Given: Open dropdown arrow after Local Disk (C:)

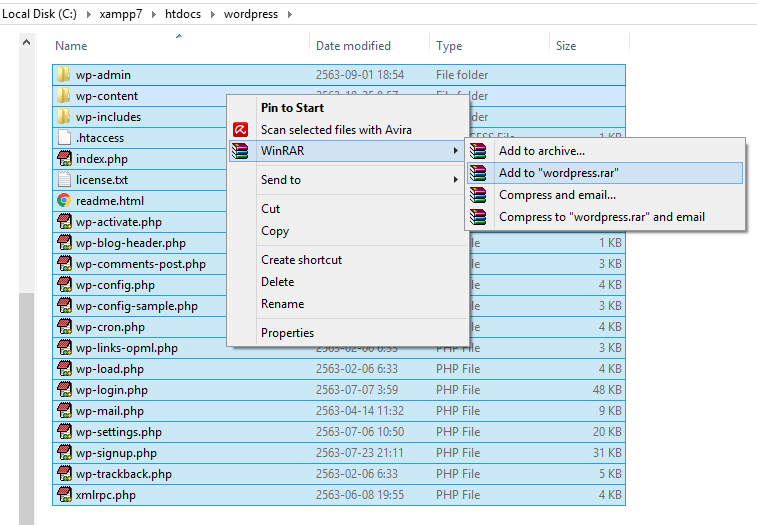Looking at the screenshot, I should (88, 14).
